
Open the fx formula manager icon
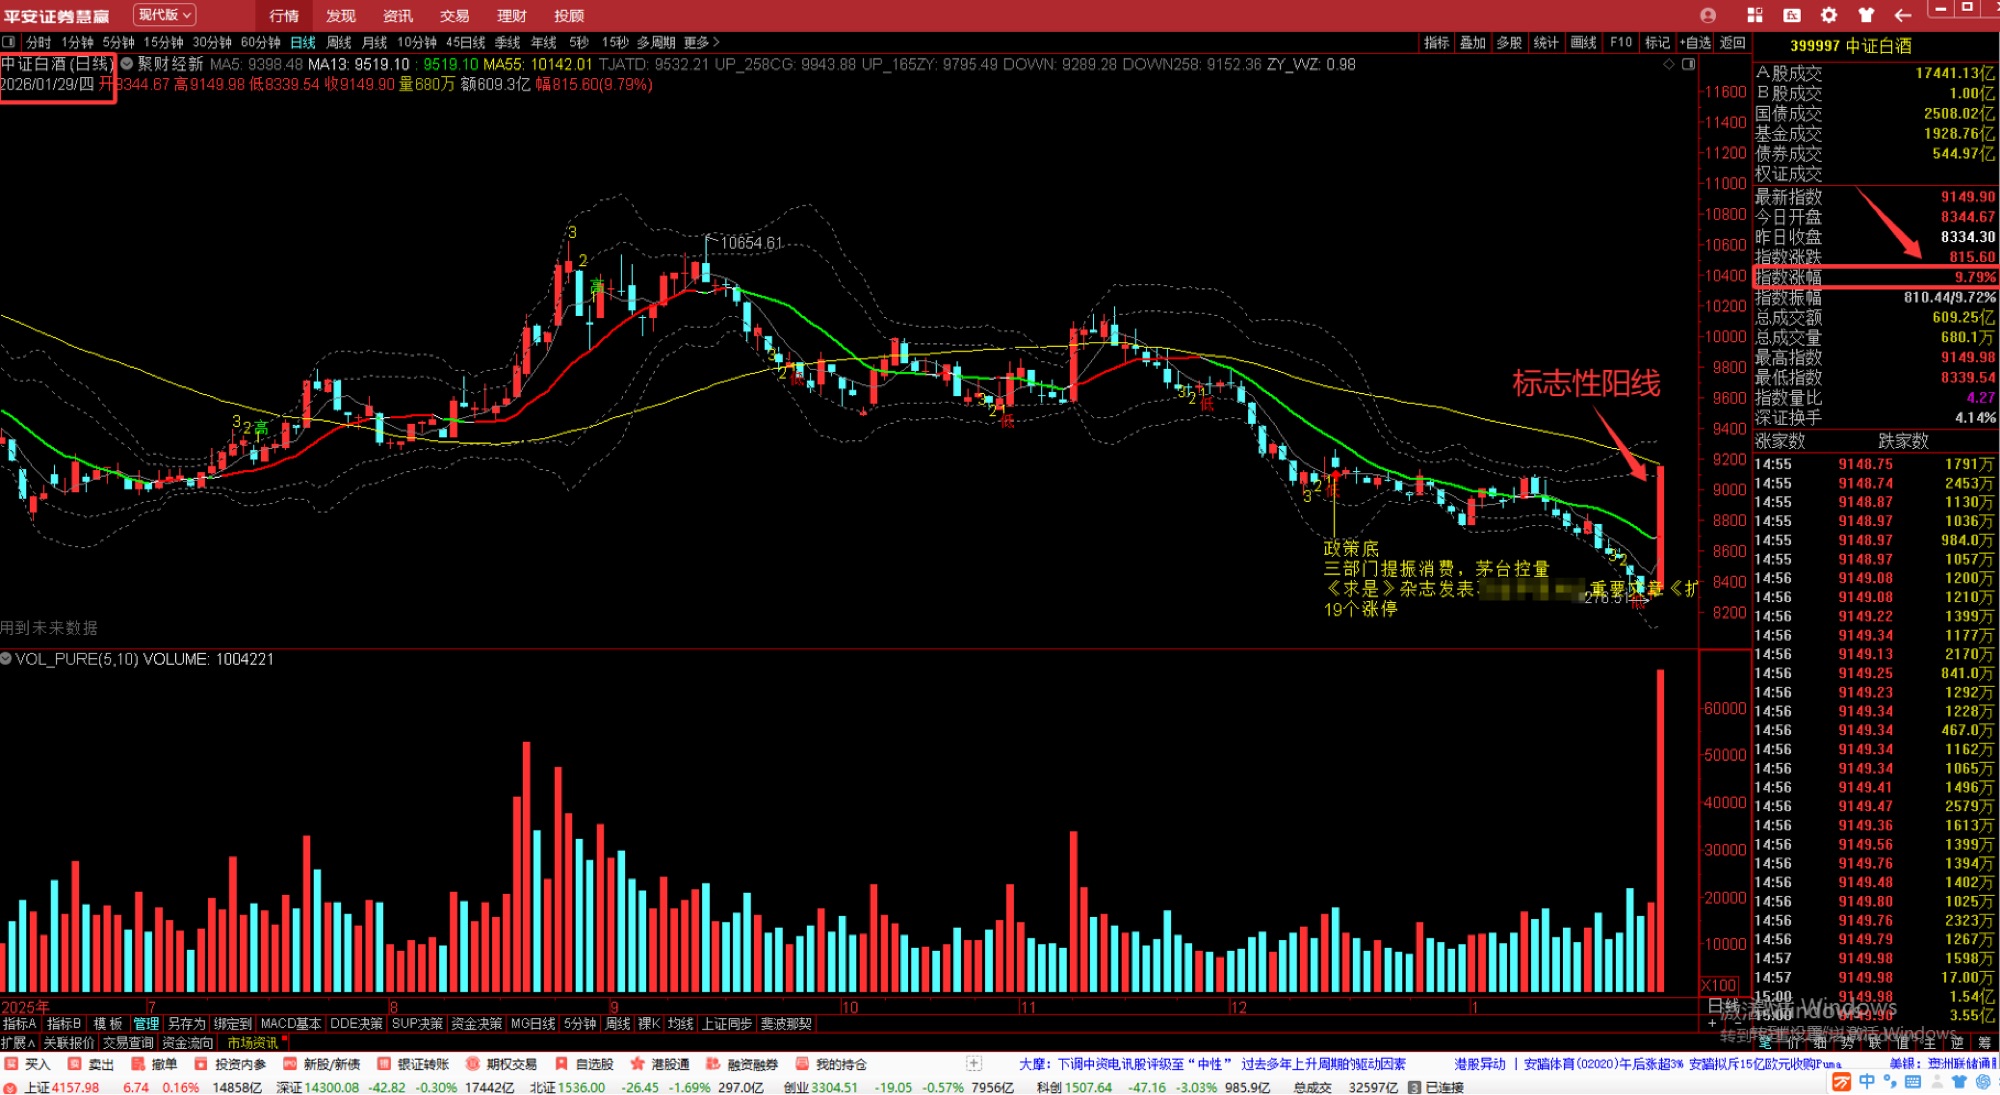coord(1792,15)
